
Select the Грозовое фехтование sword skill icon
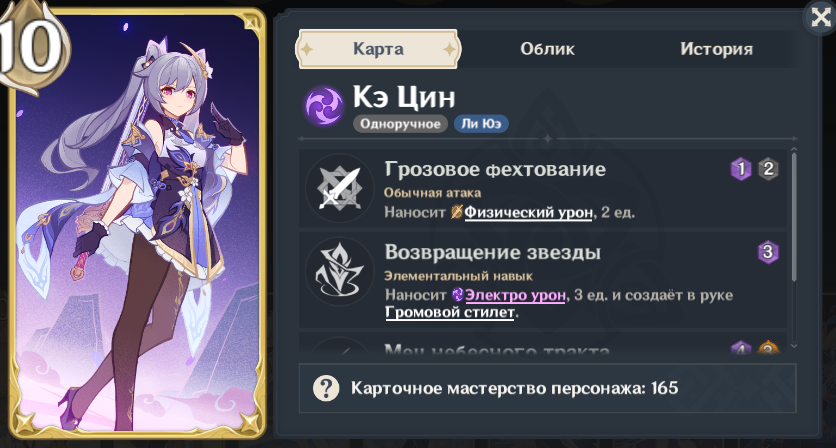pos(340,188)
